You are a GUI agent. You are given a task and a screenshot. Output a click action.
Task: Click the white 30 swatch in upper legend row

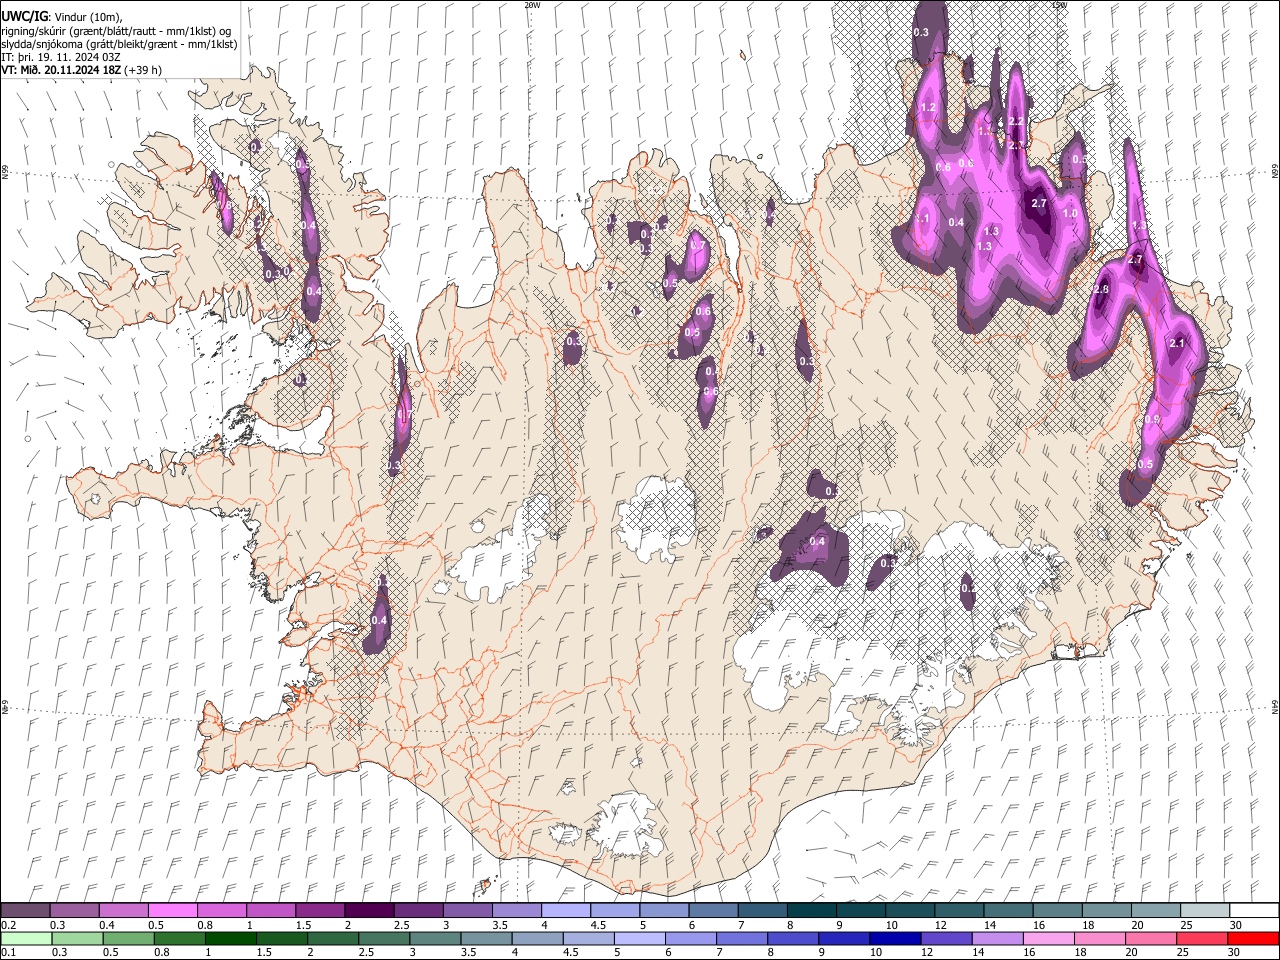[x=1254, y=911]
